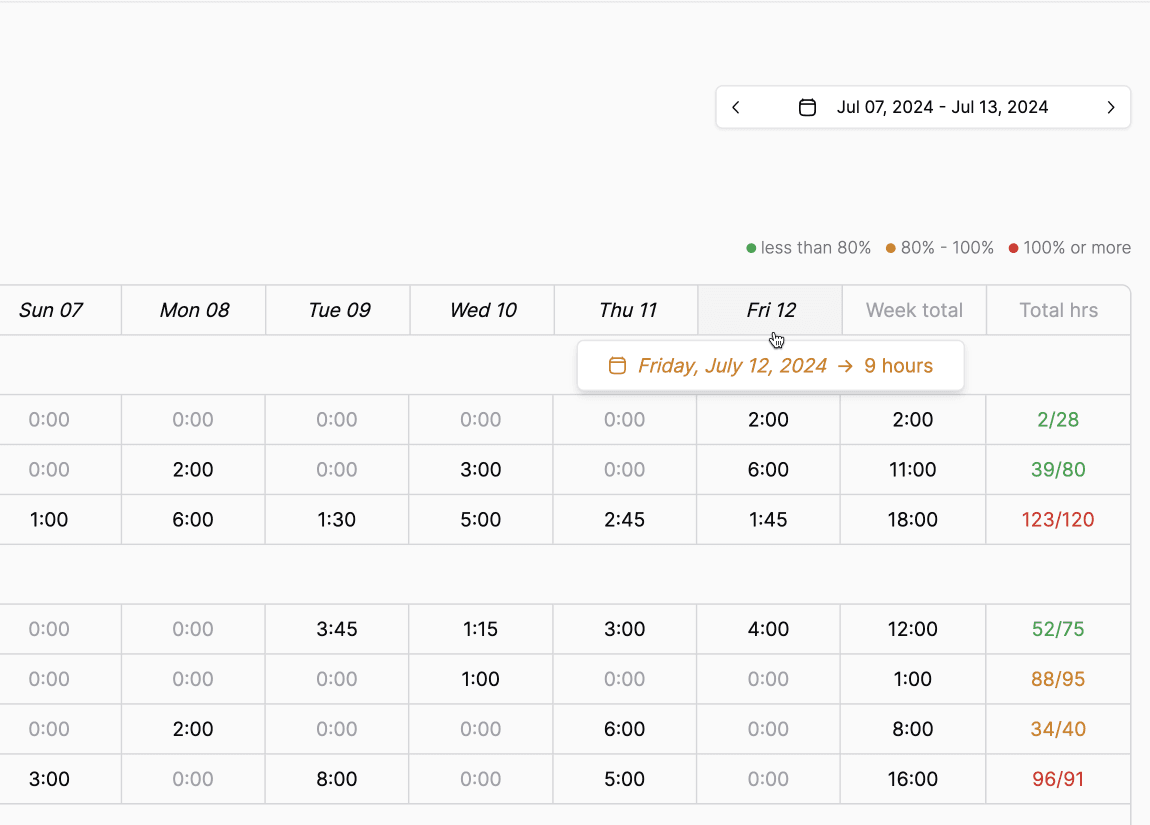
Task: Click the 16:00 week total cell
Action: click(912, 778)
